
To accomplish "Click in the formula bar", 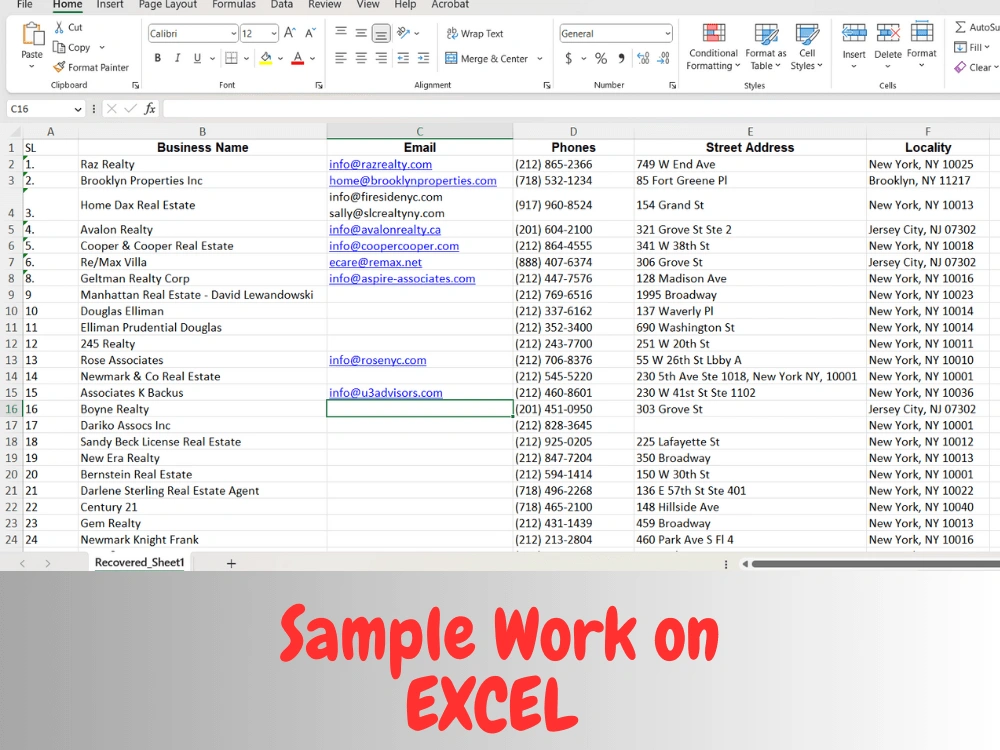I will pyautogui.click(x=580, y=109).
